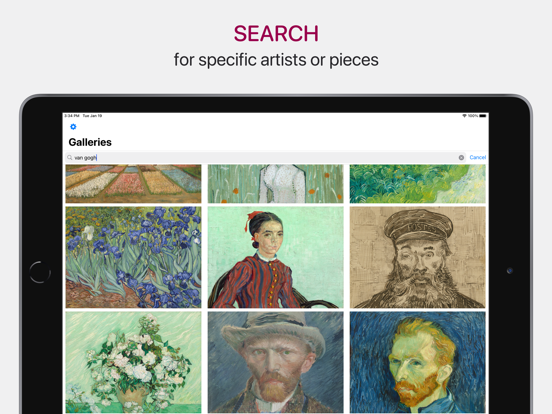Open the bearded postman sketch thumbnail

coord(418,257)
